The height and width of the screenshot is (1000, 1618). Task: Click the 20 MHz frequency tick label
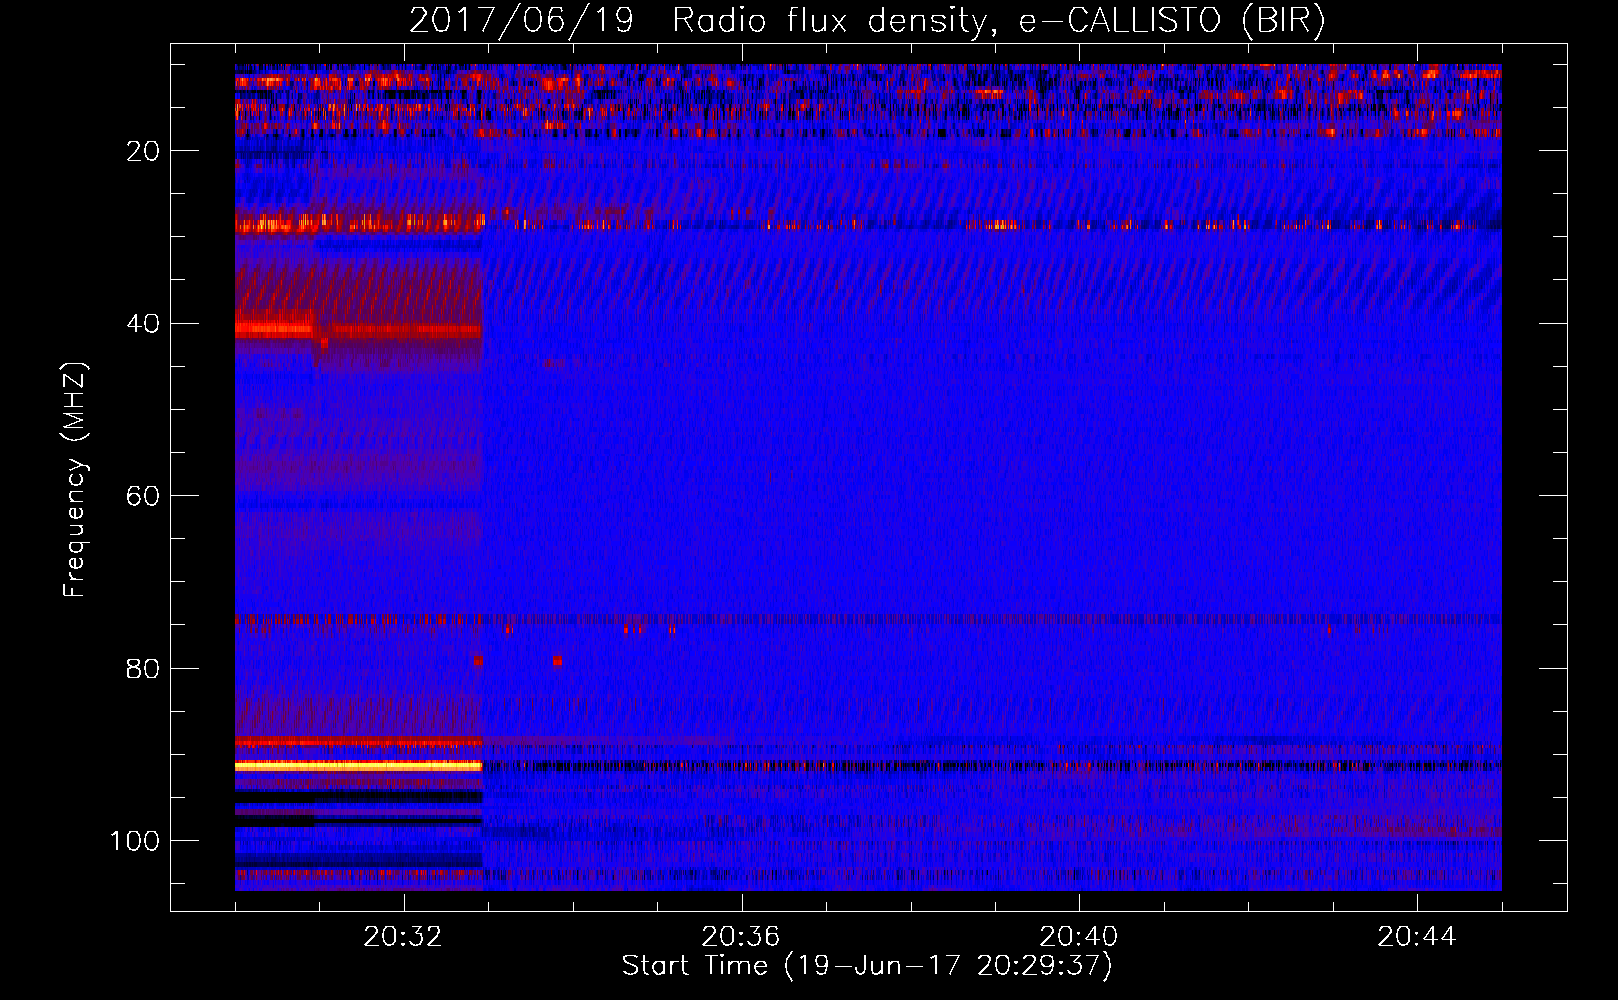143,151
